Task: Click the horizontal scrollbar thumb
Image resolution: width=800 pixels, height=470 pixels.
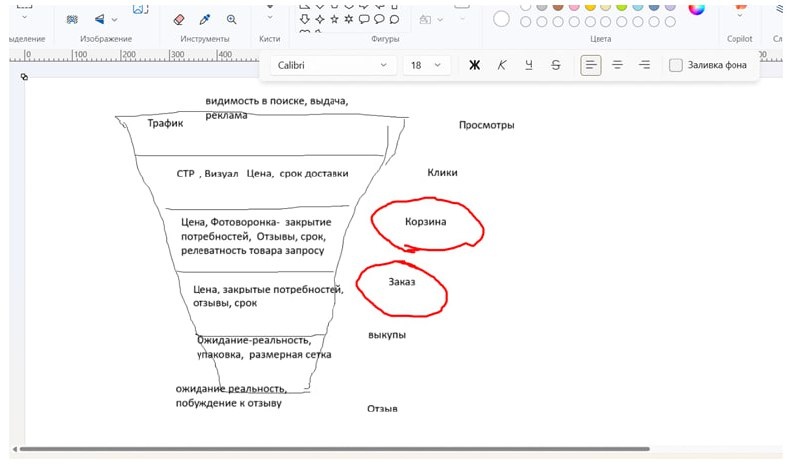Action: (x=335, y=449)
